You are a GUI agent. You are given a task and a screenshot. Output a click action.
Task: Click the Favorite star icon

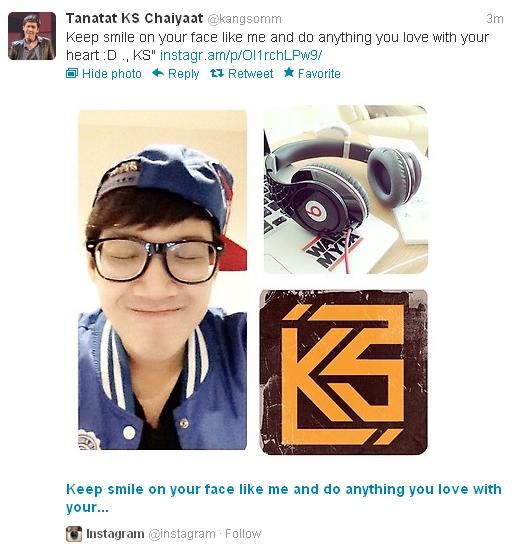289,73
